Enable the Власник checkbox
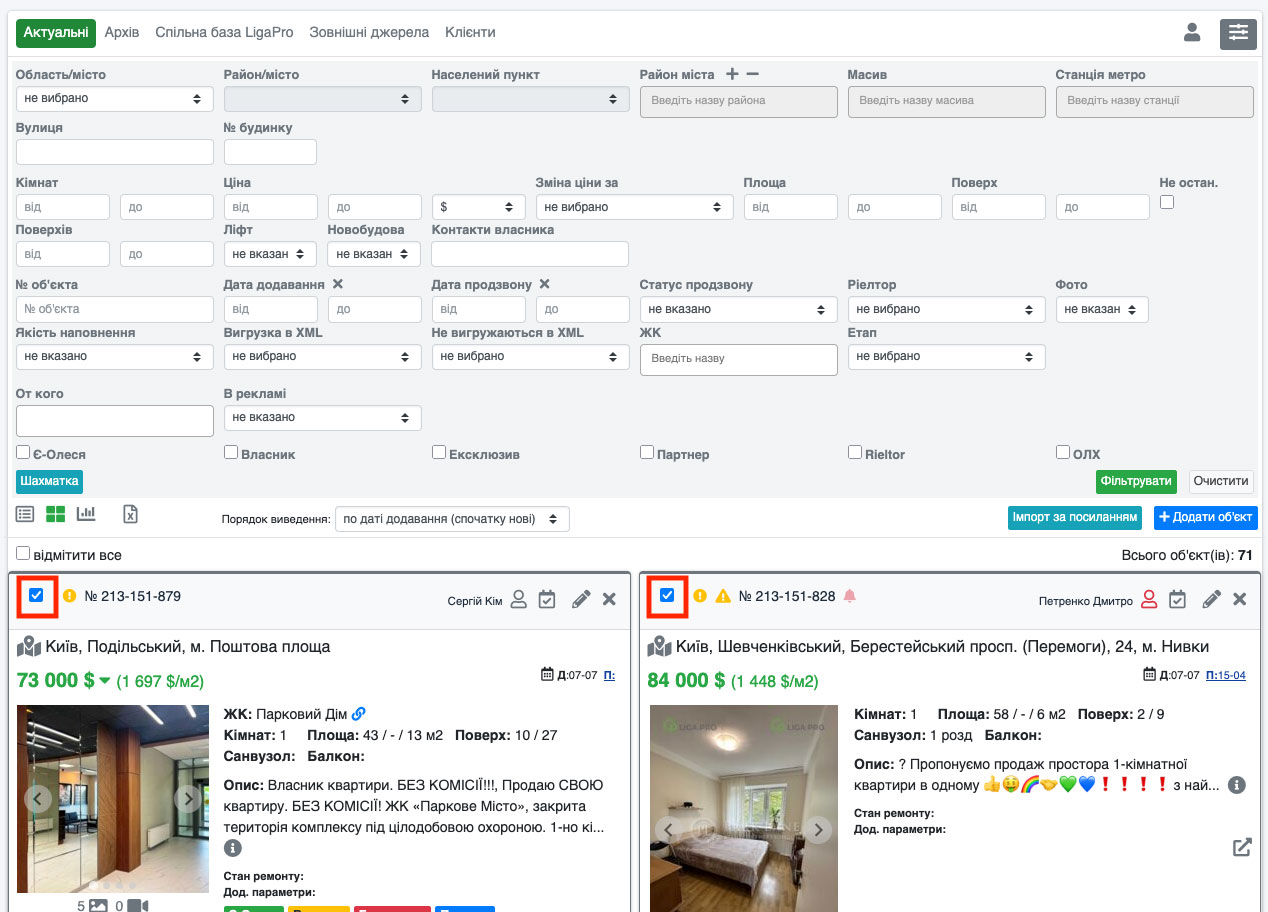1268x912 pixels. point(231,452)
